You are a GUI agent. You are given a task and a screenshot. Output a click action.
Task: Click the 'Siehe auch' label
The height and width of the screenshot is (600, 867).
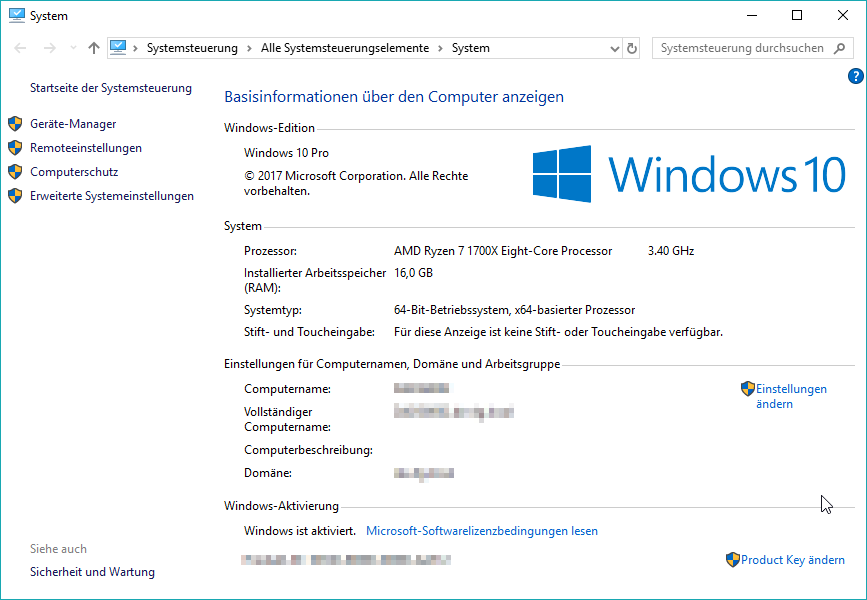point(58,549)
